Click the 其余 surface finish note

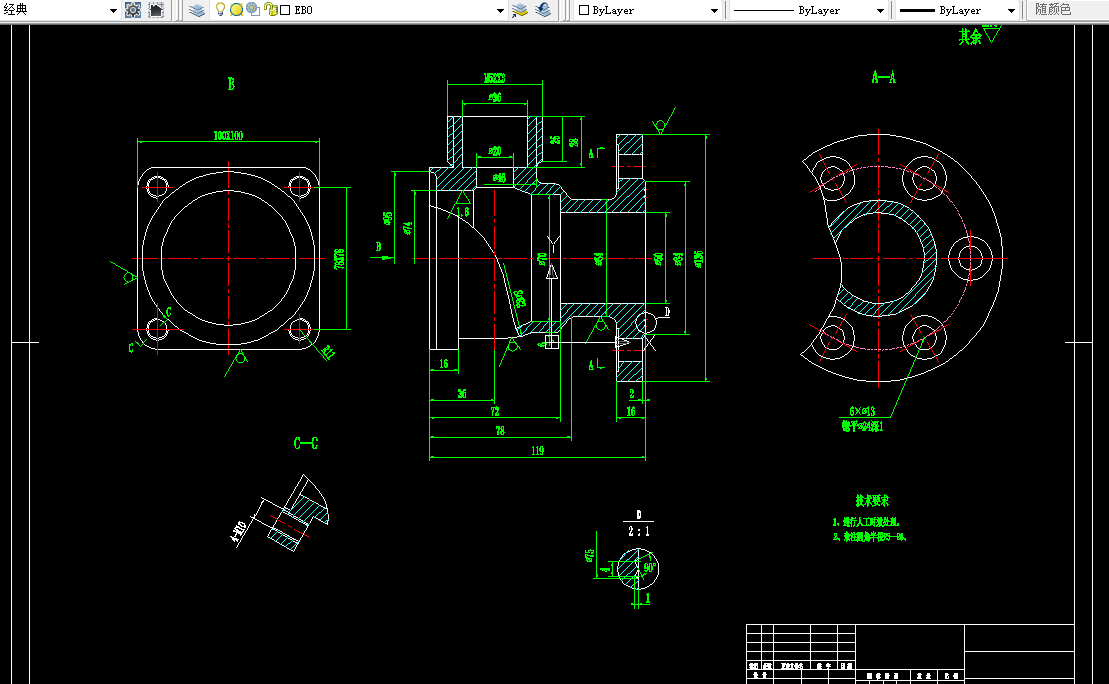pyautogui.click(x=970, y=37)
